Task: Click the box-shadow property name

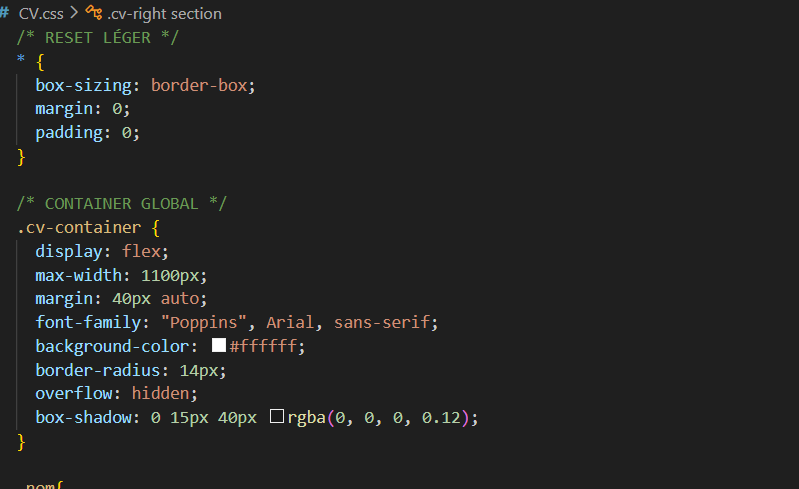Action: (x=83, y=418)
